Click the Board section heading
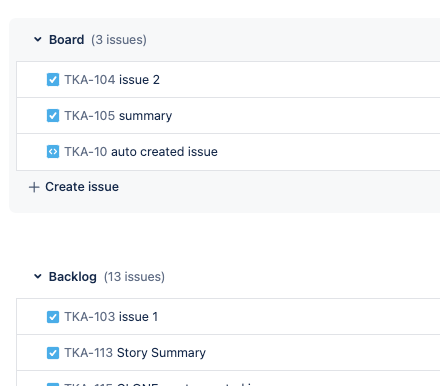440x386 pixels. [x=67, y=40]
